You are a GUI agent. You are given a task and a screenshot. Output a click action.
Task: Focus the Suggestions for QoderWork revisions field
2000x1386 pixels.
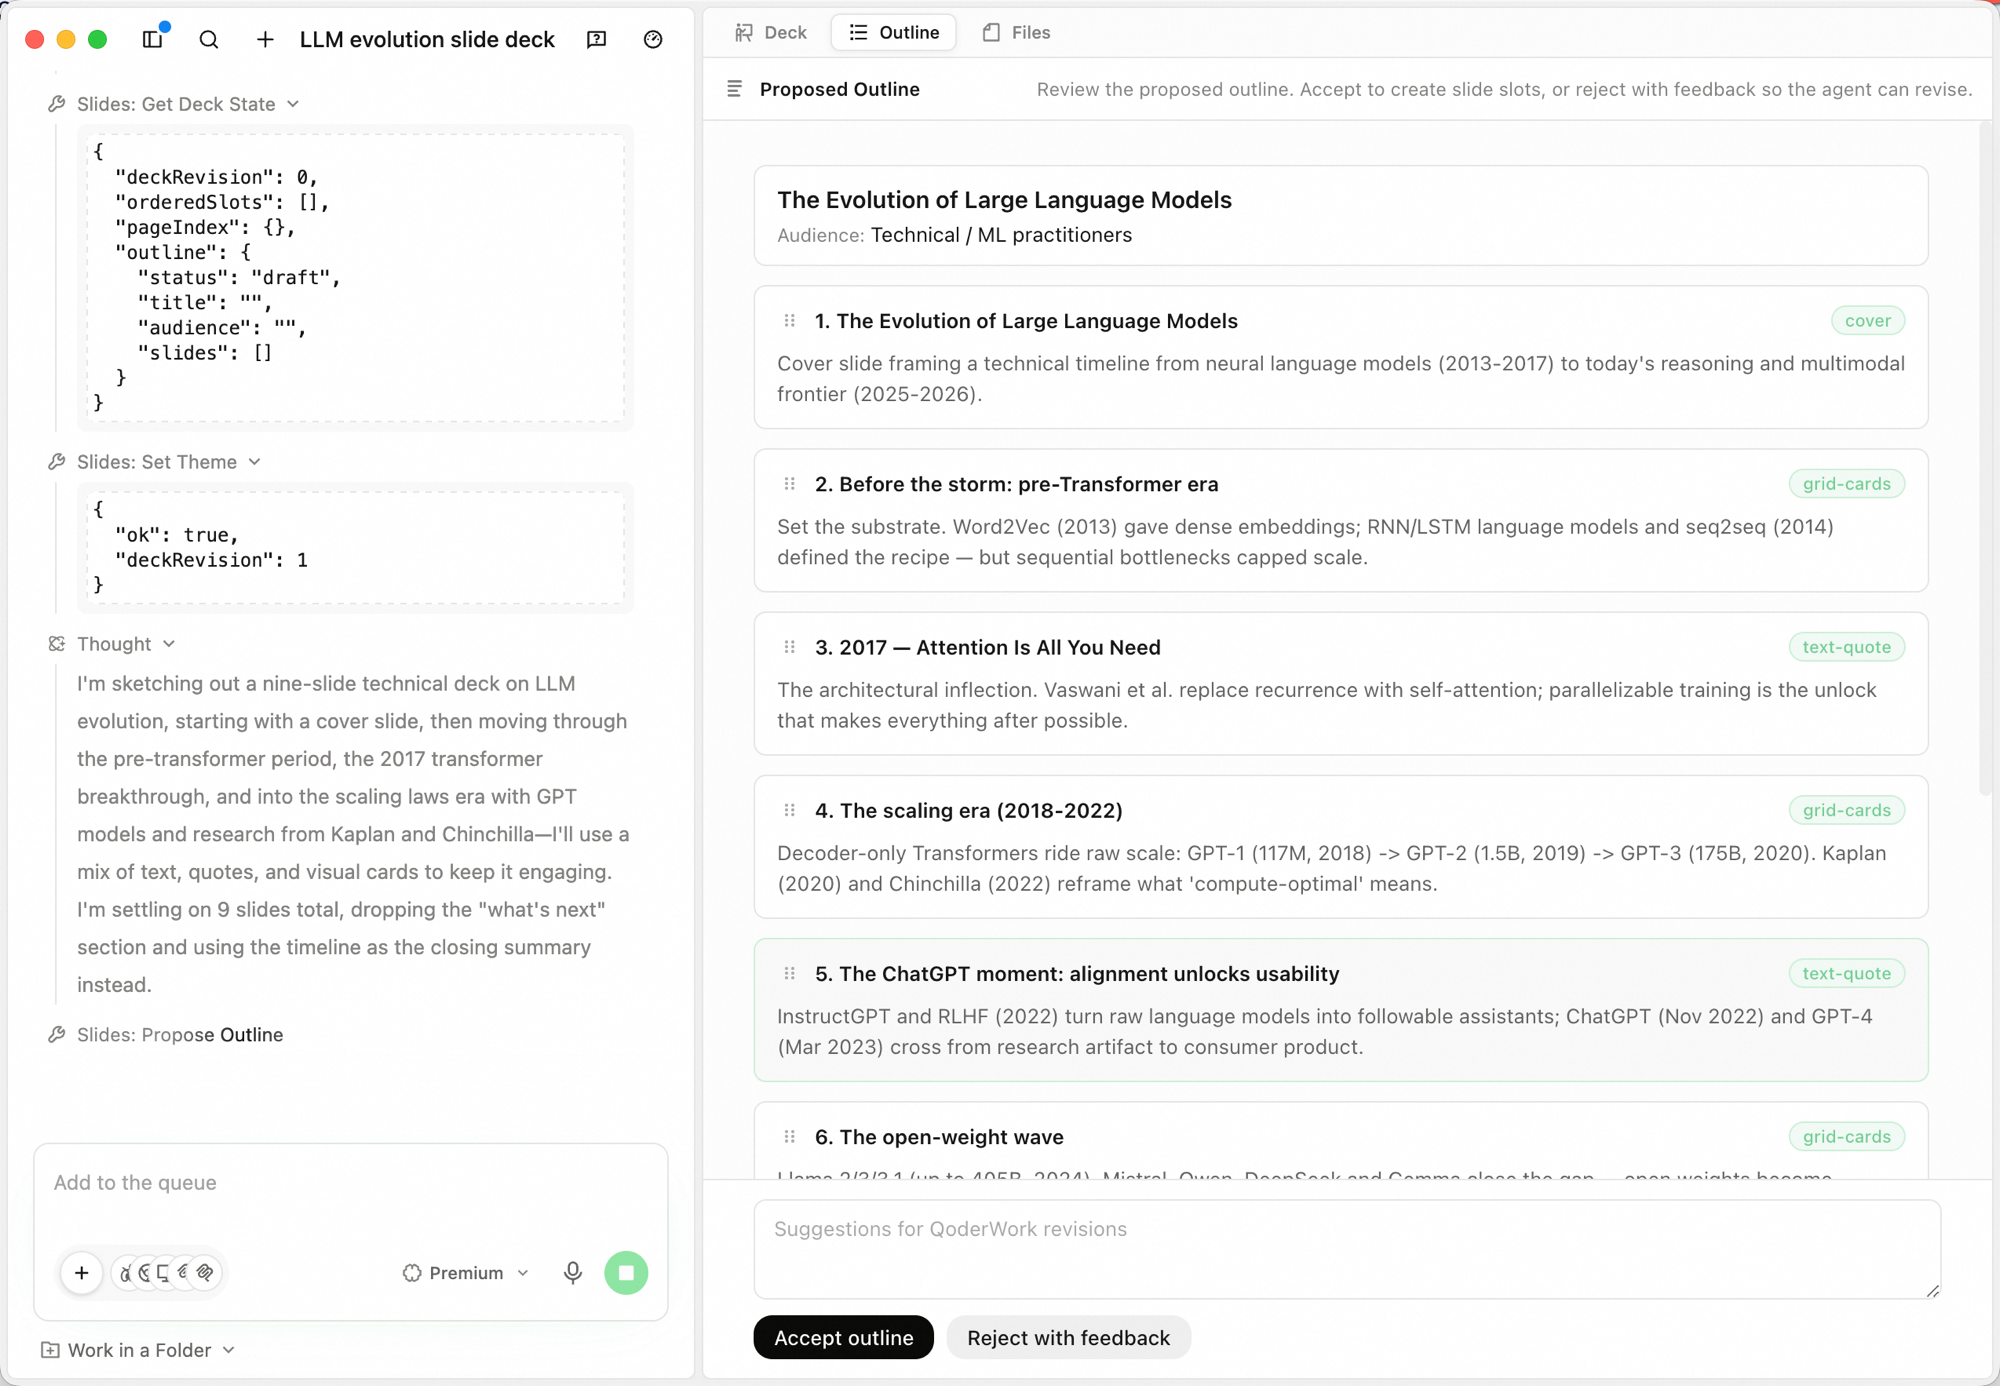tap(1347, 1249)
